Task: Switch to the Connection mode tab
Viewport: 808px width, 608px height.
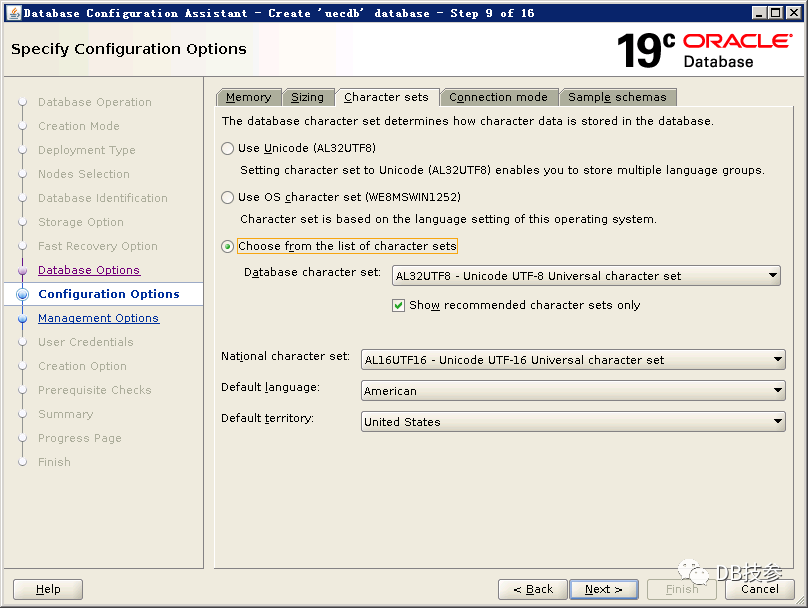Action: click(498, 97)
